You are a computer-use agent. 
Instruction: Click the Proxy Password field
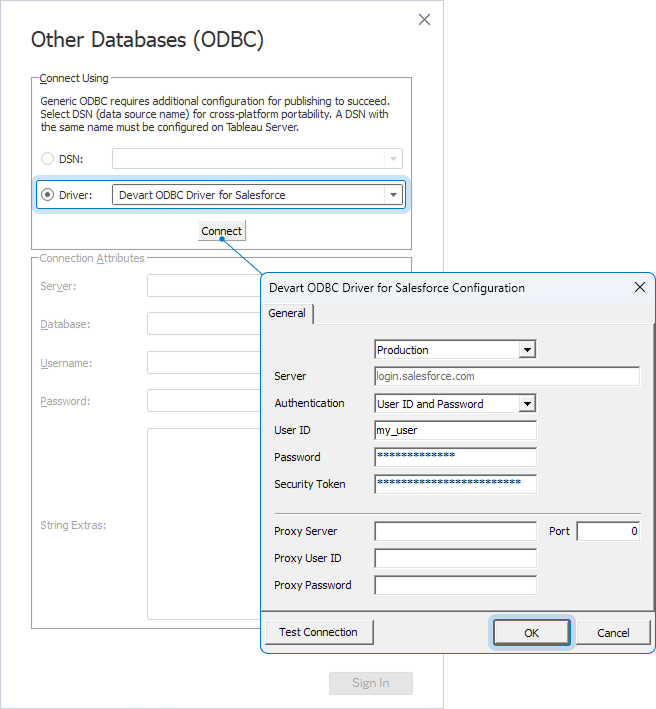[x=455, y=585]
